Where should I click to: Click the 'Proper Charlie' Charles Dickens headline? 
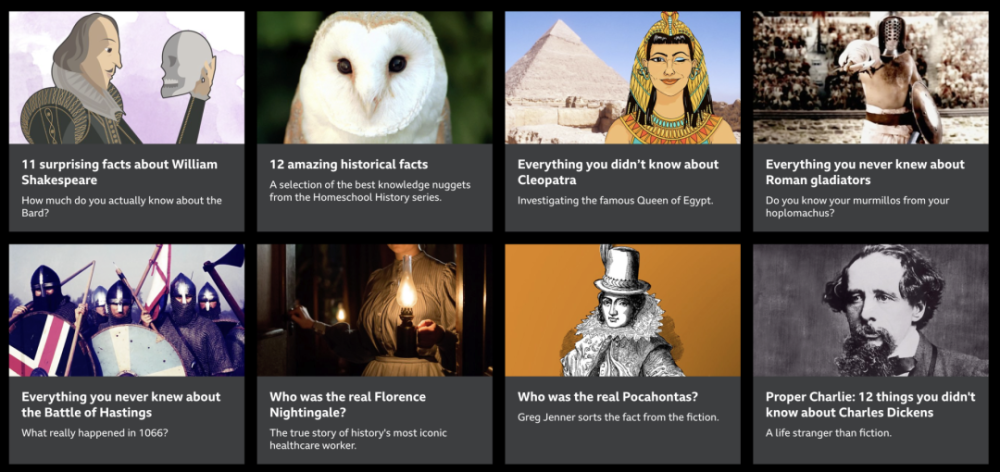871,404
